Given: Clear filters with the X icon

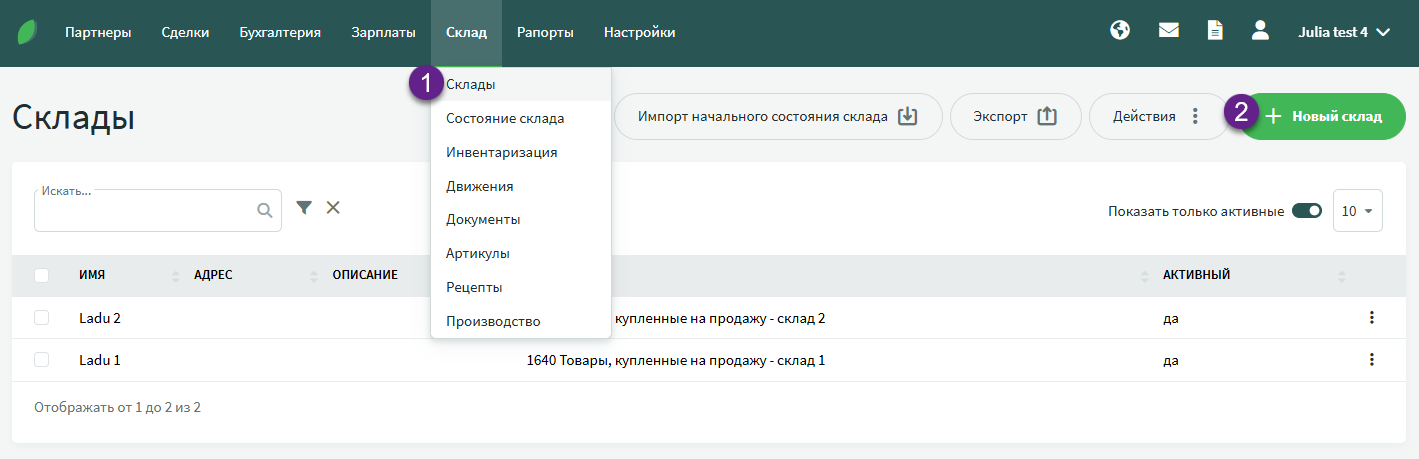Looking at the screenshot, I should coord(333,207).
